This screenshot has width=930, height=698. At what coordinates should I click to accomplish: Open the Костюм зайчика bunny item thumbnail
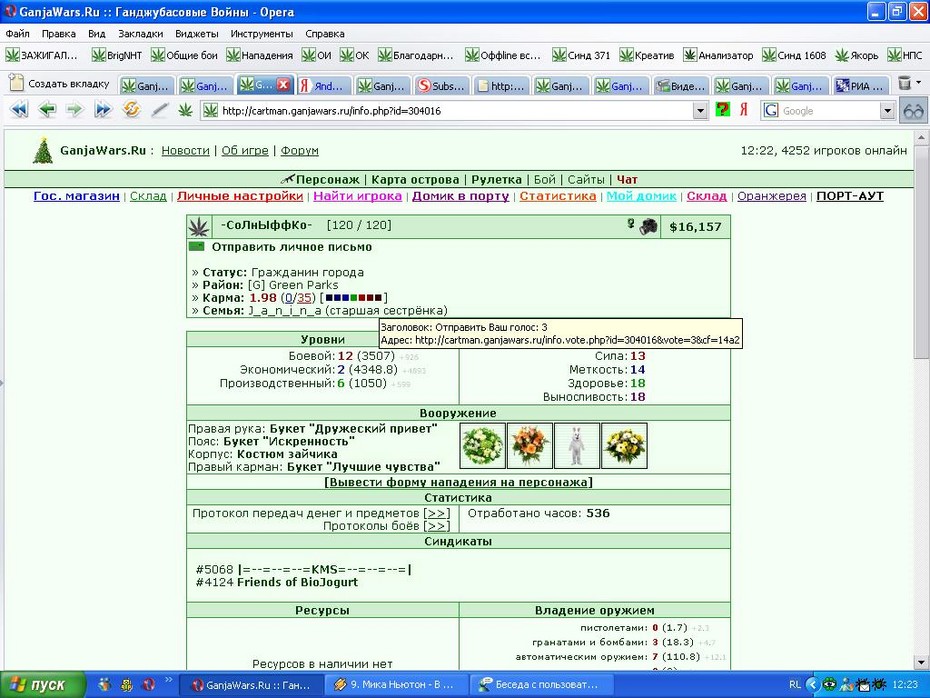[x=577, y=445]
